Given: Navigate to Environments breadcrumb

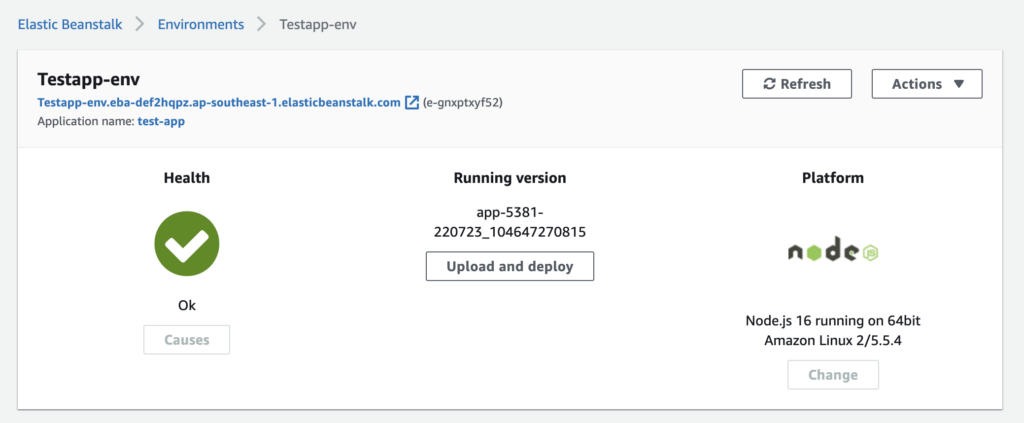Looking at the screenshot, I should 201,25.
